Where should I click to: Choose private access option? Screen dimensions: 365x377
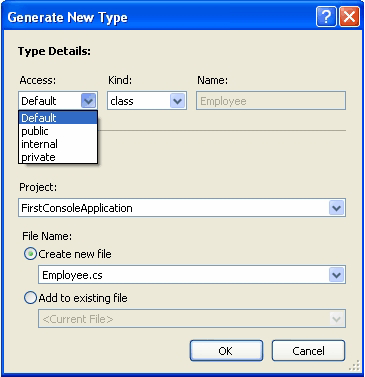(58, 157)
